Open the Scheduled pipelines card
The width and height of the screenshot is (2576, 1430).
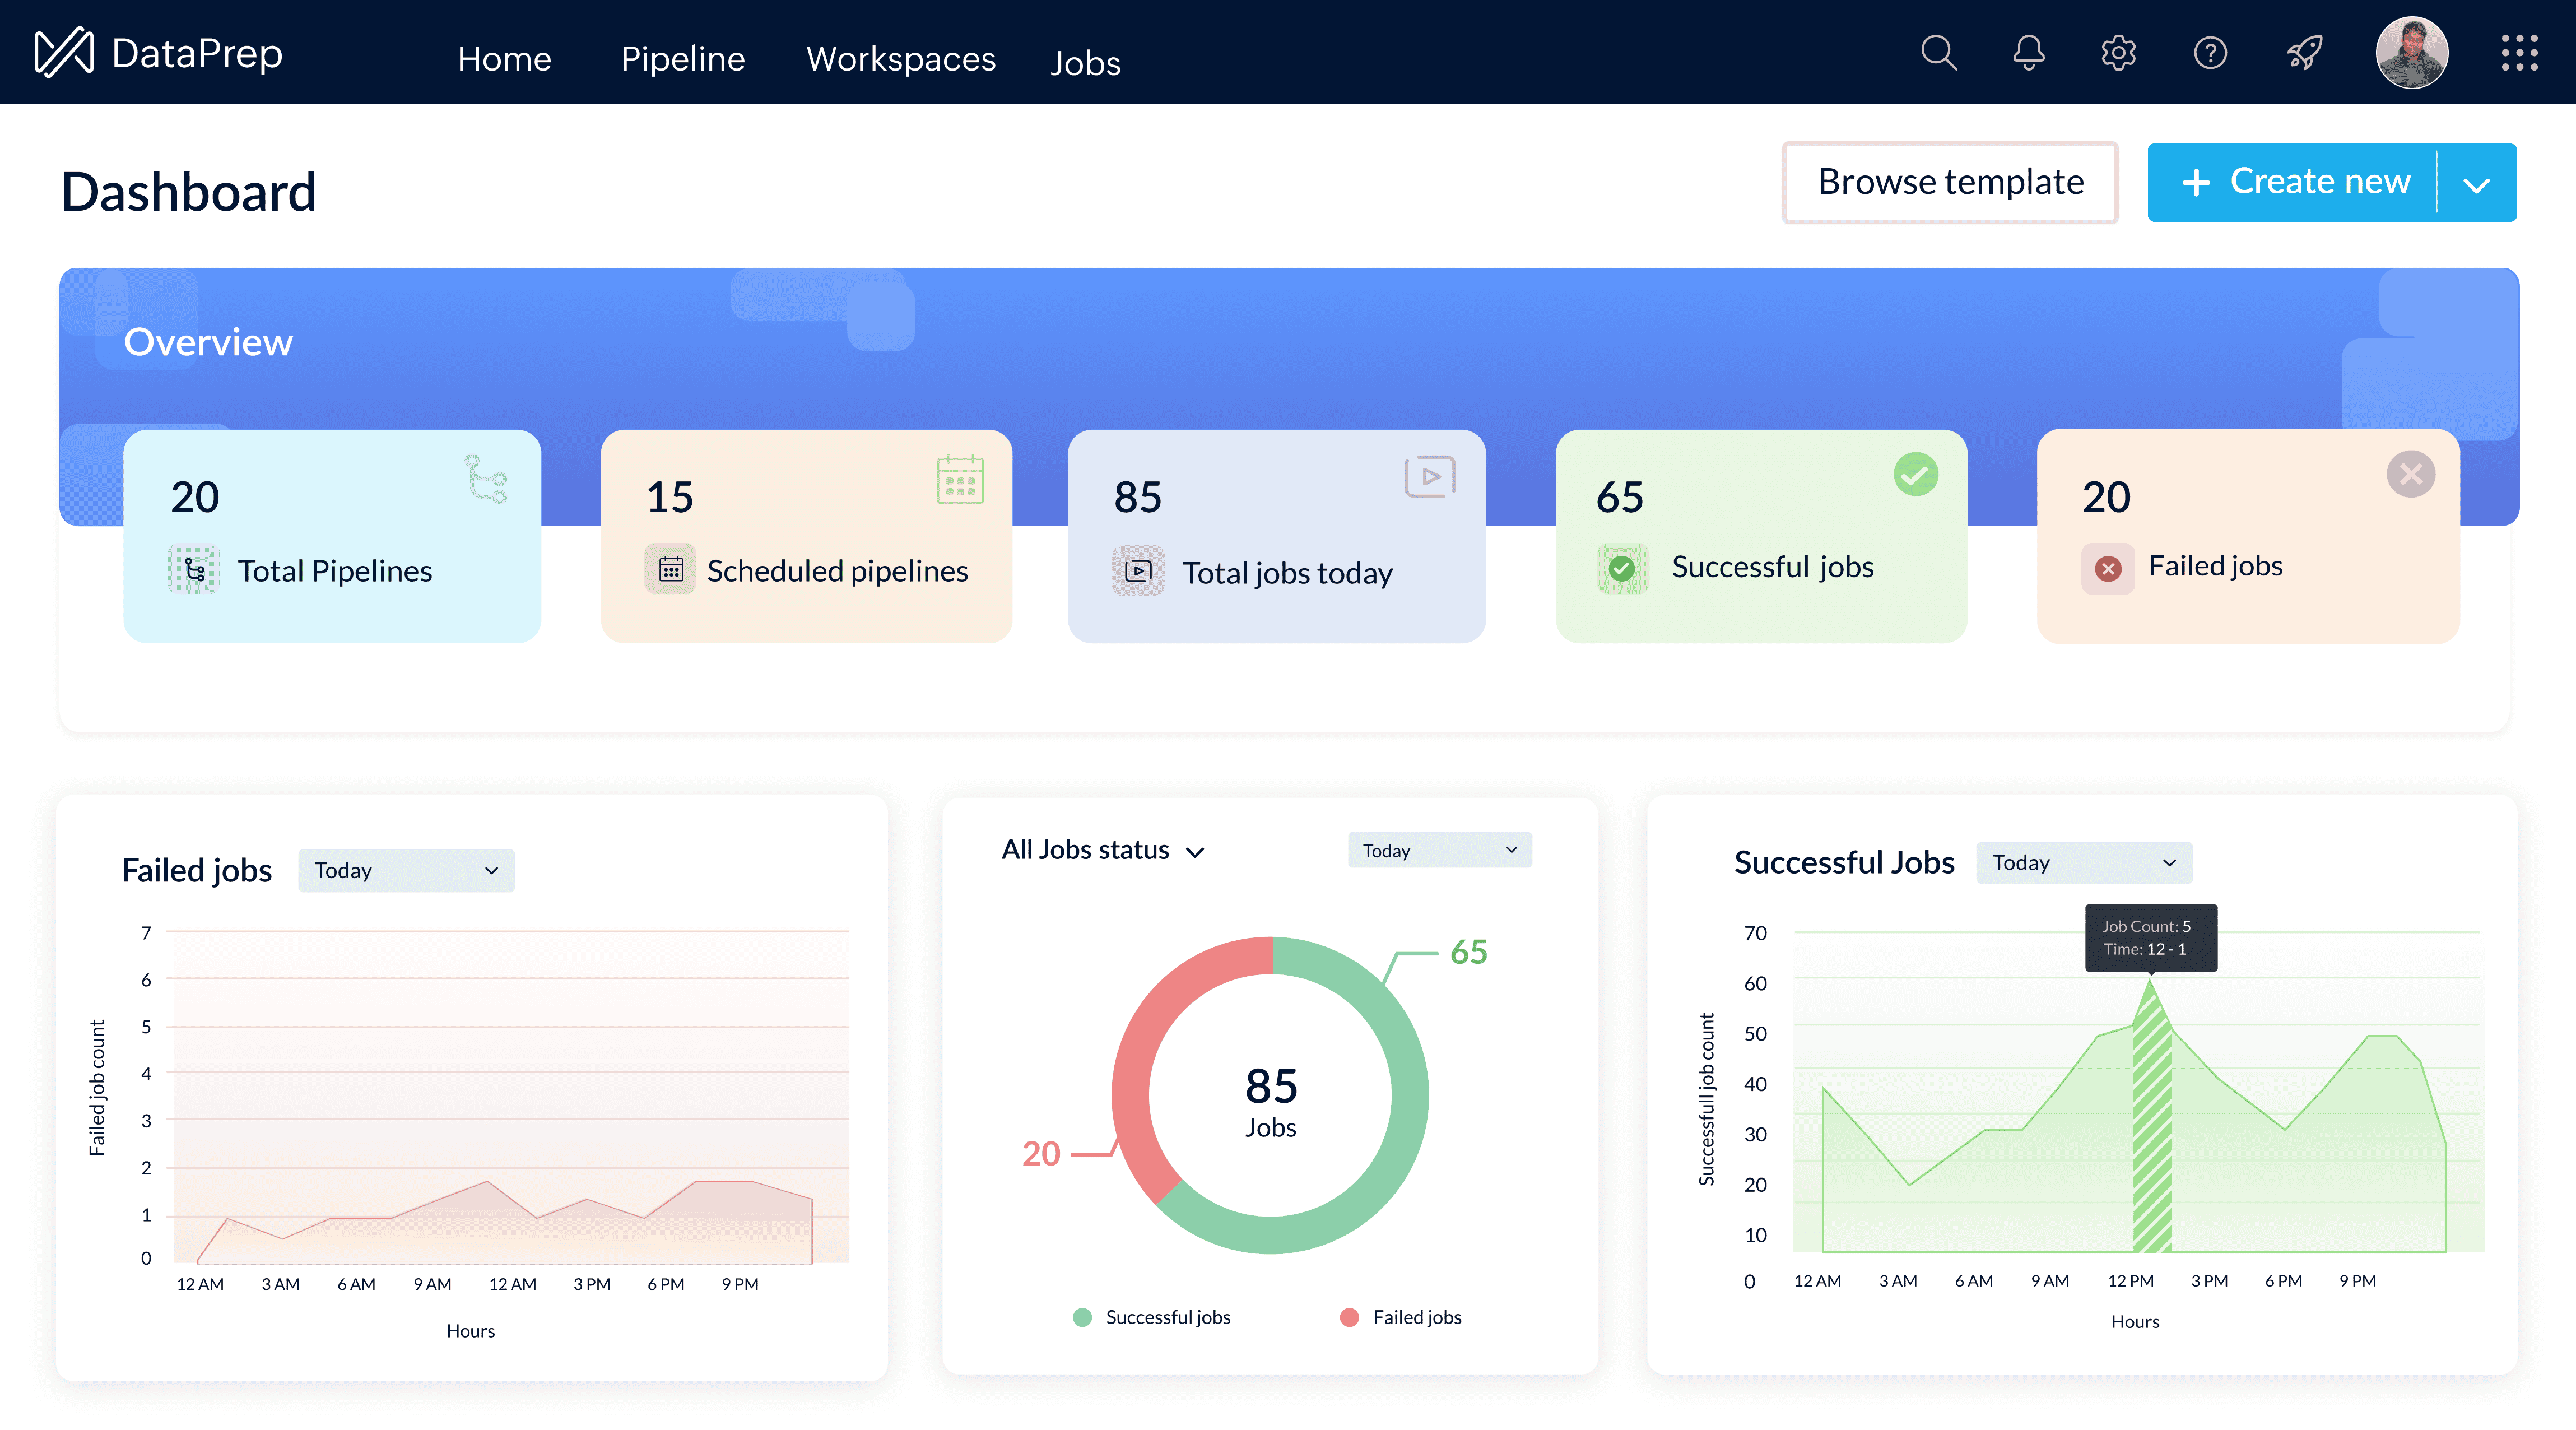pyautogui.click(x=806, y=536)
